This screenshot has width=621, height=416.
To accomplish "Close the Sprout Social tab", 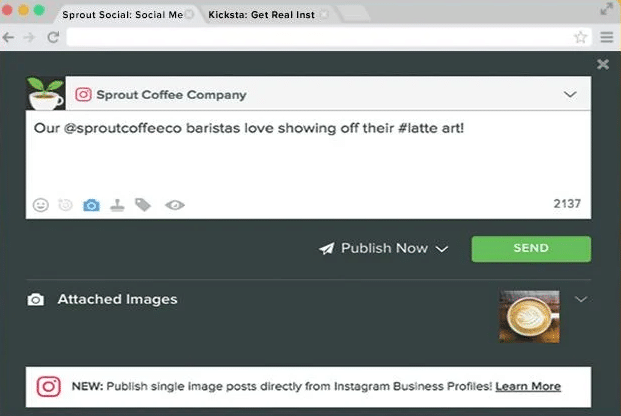I will click(x=190, y=15).
